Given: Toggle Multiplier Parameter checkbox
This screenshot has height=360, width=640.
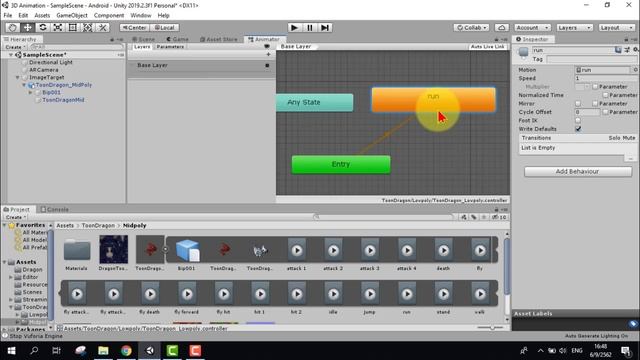Looking at the screenshot, I should point(595,87).
